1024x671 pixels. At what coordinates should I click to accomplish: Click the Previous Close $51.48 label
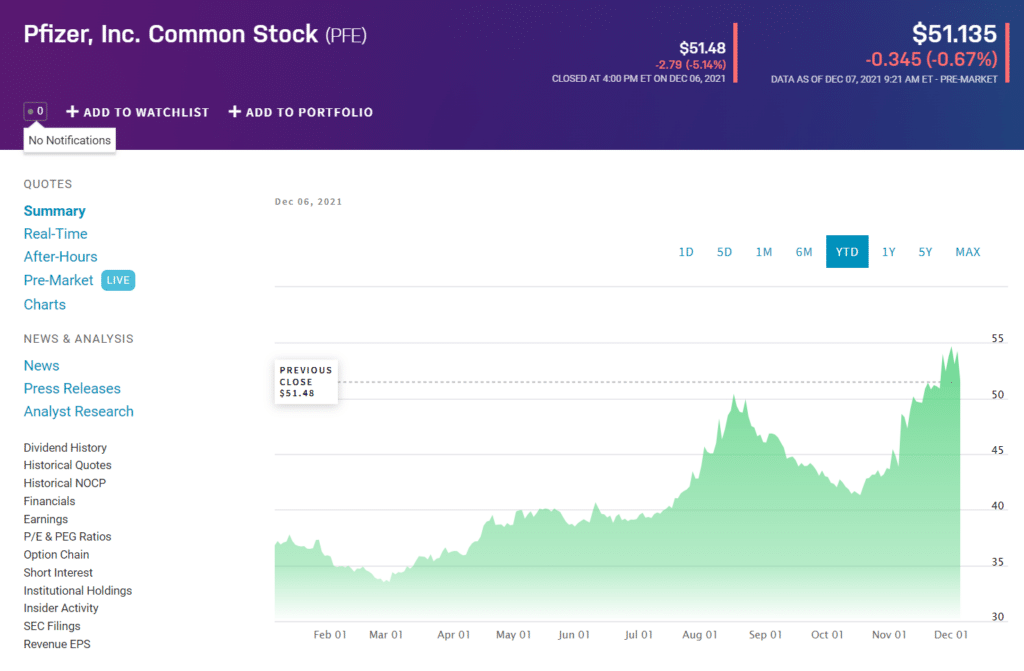pos(306,382)
